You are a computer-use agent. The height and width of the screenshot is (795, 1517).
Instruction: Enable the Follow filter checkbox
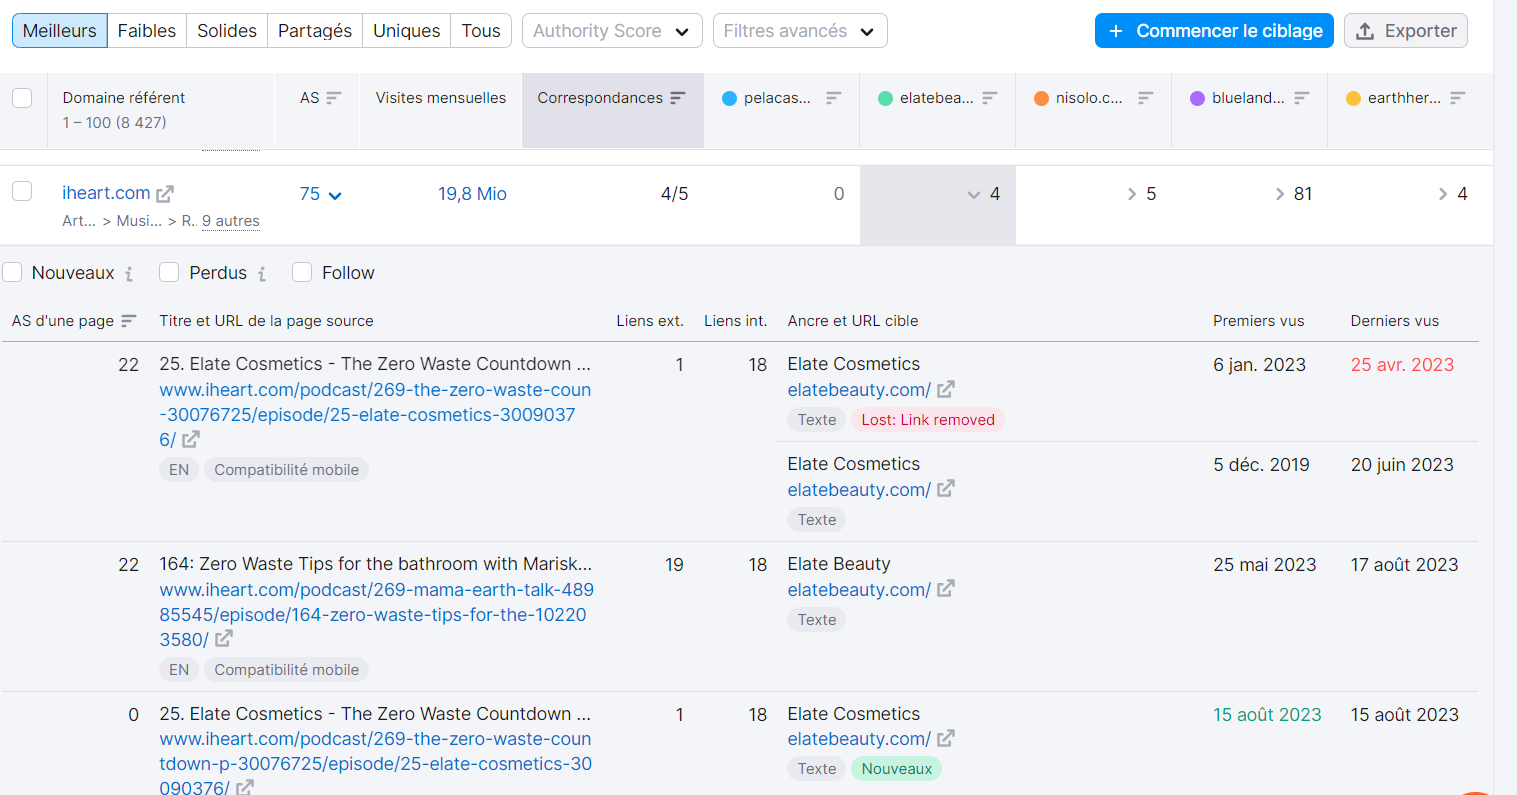pos(302,271)
